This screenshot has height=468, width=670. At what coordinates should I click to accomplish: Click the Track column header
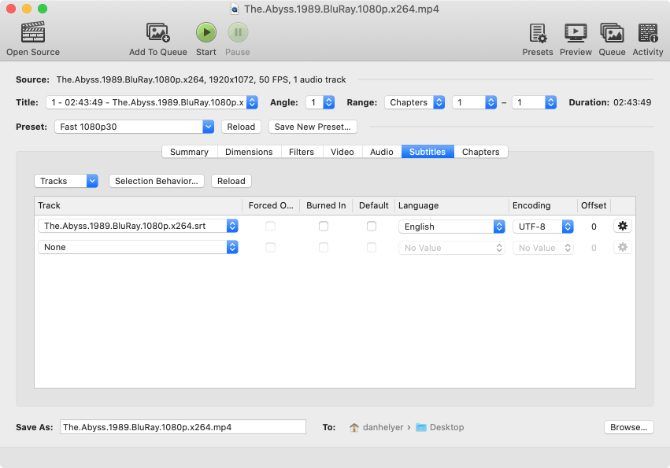(138, 206)
